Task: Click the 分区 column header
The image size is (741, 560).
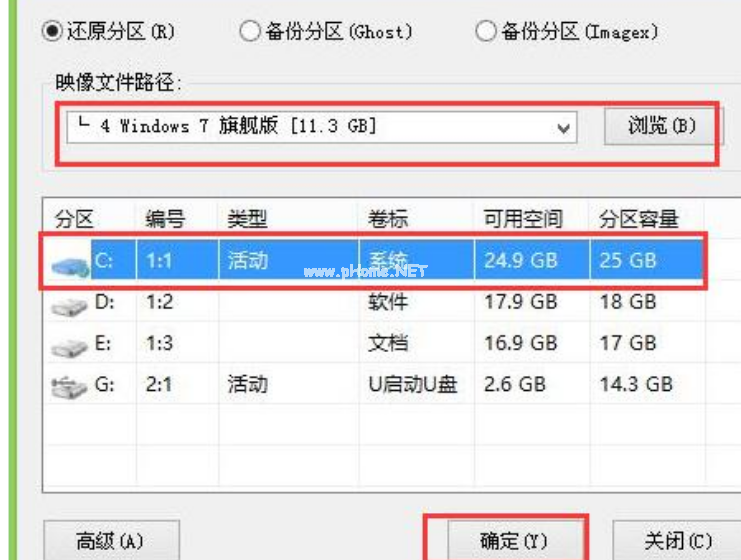Action: (73, 219)
